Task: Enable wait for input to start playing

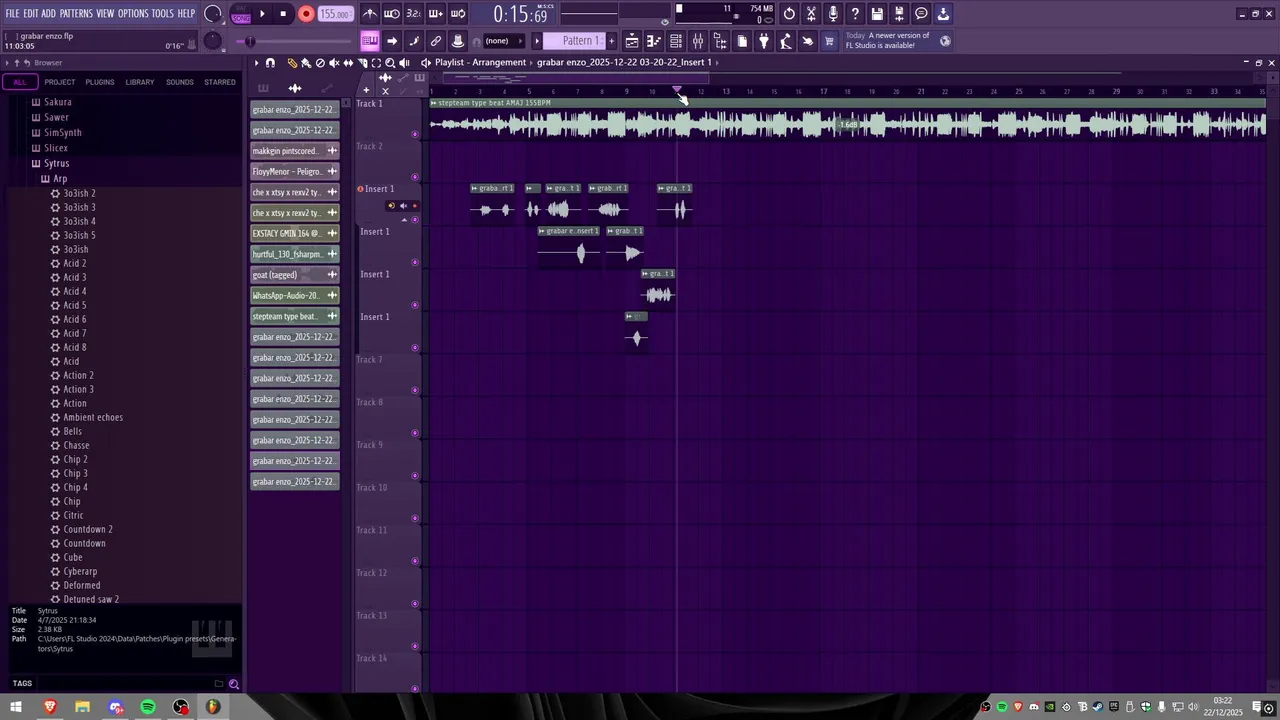Action: coord(392,14)
